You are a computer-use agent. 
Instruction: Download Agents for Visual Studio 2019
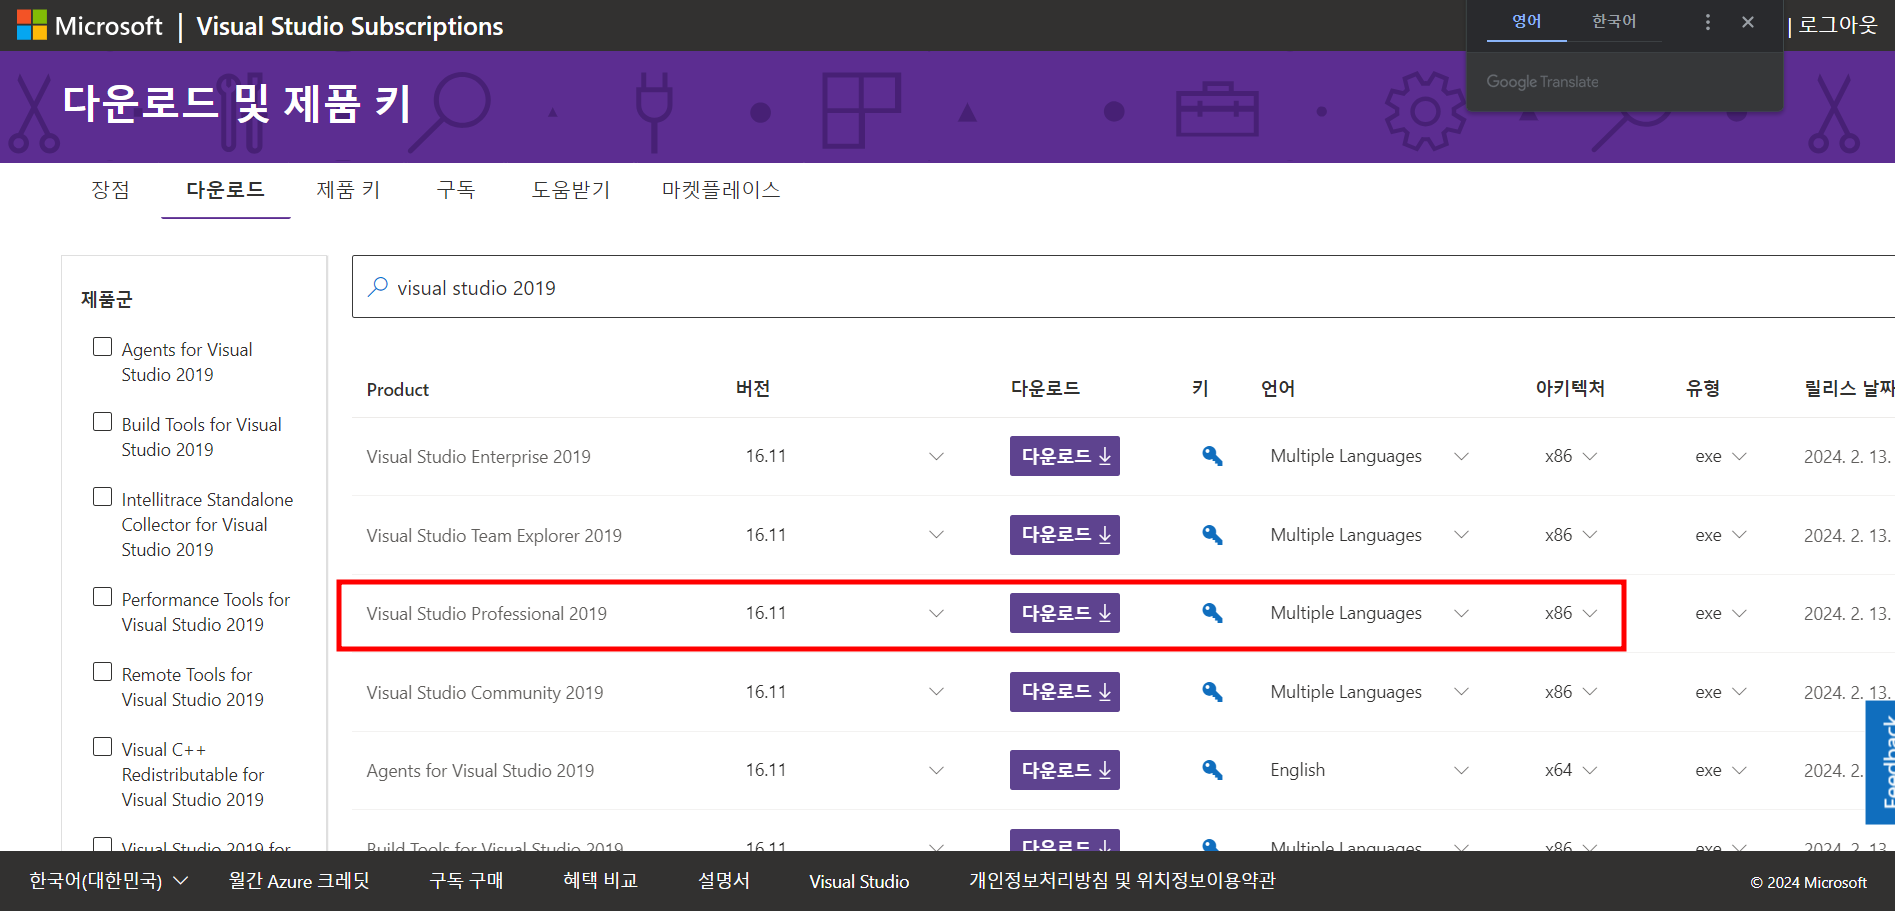(1065, 770)
